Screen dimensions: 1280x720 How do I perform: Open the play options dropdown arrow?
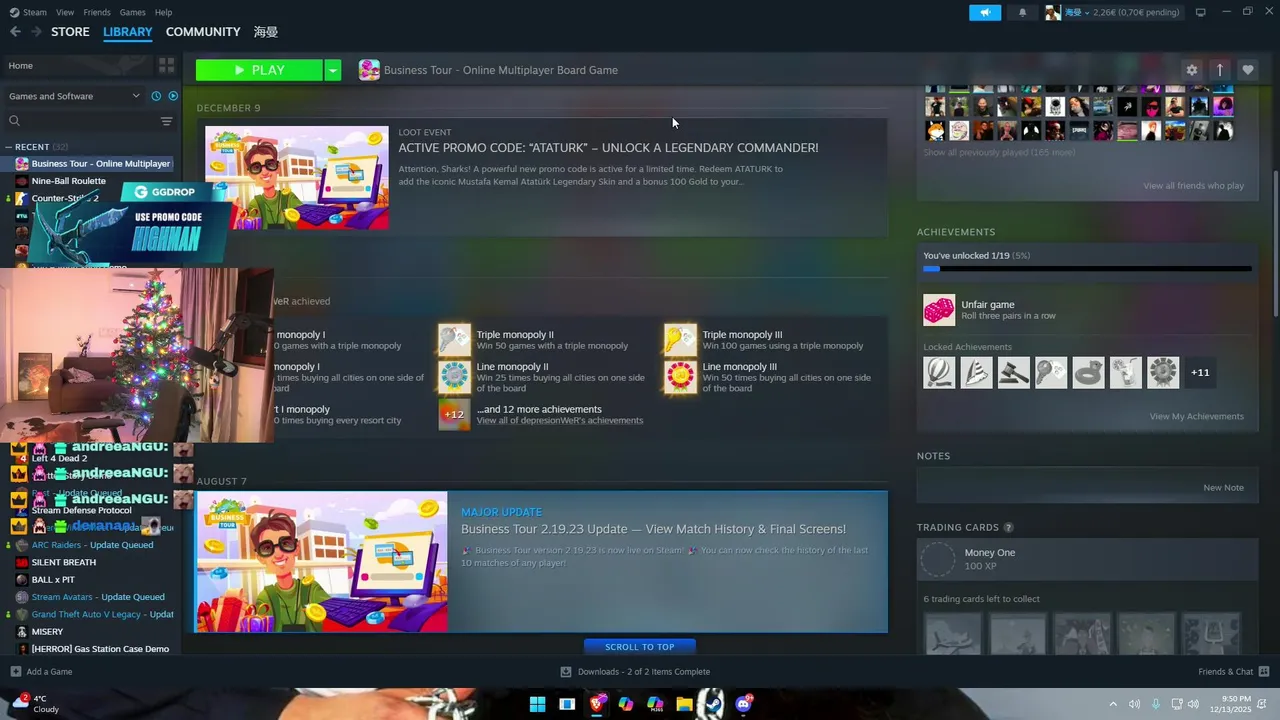point(333,70)
